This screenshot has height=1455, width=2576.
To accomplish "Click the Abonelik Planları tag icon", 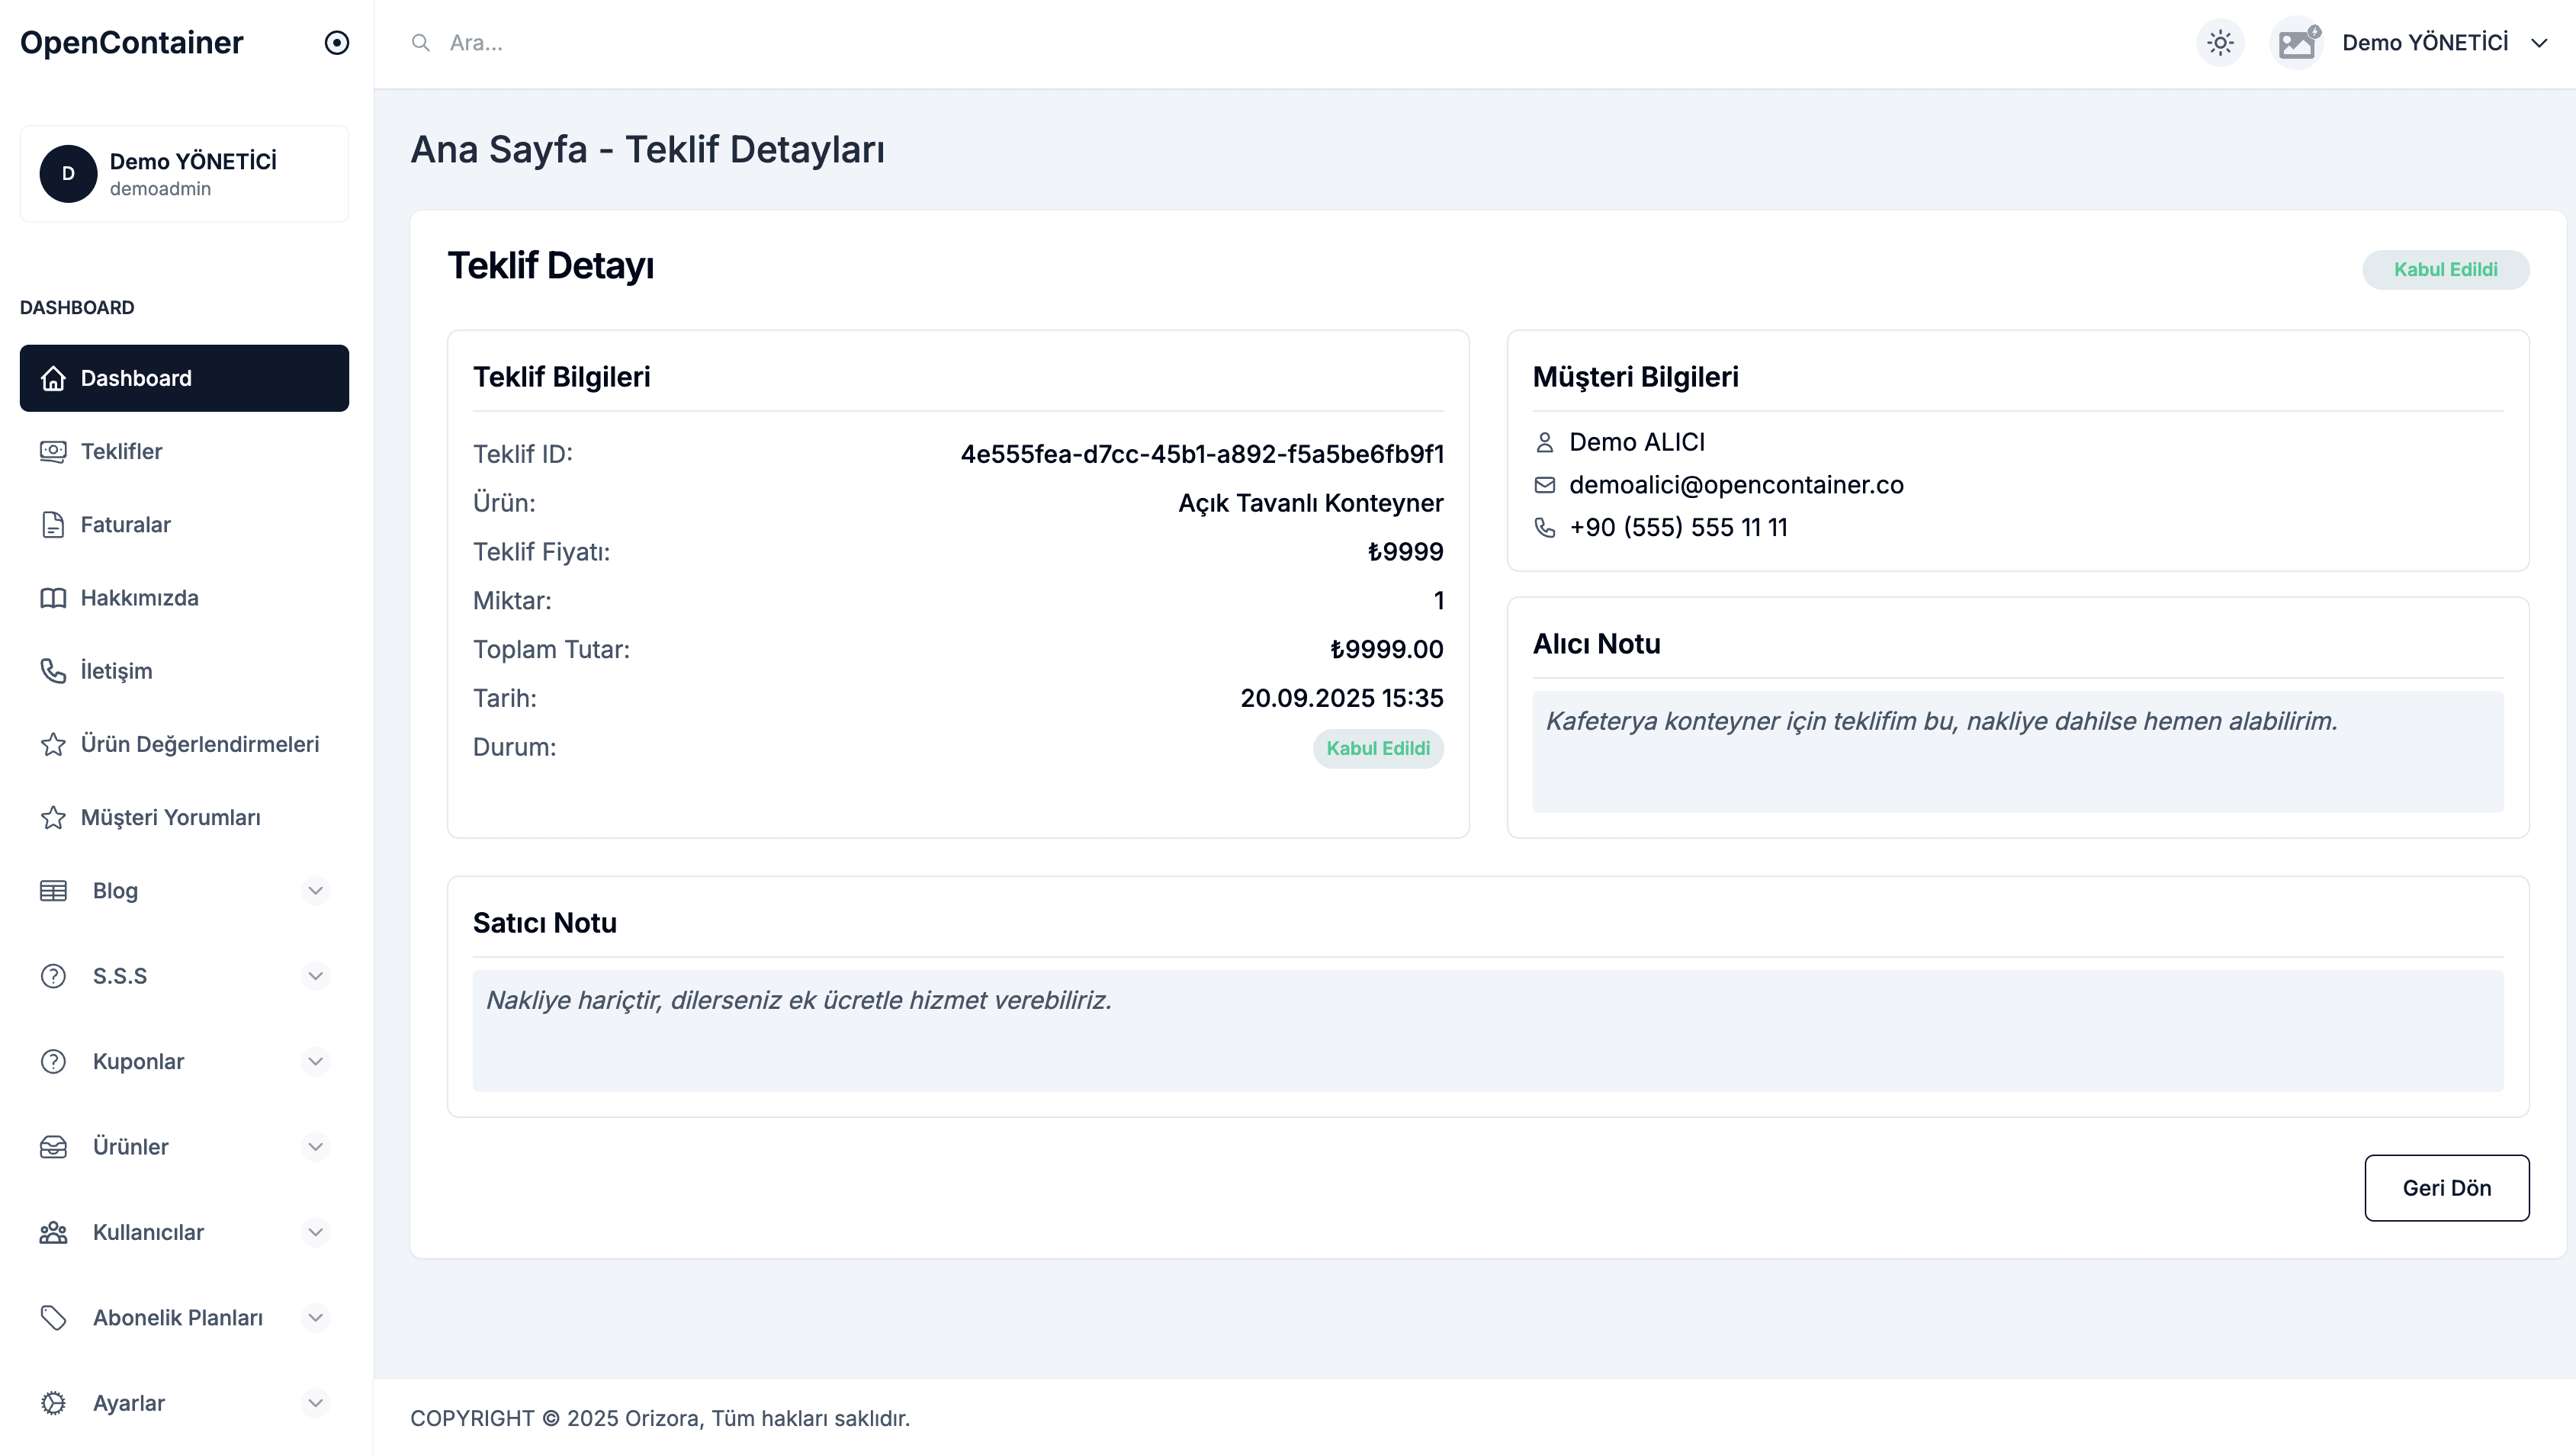I will (x=53, y=1318).
